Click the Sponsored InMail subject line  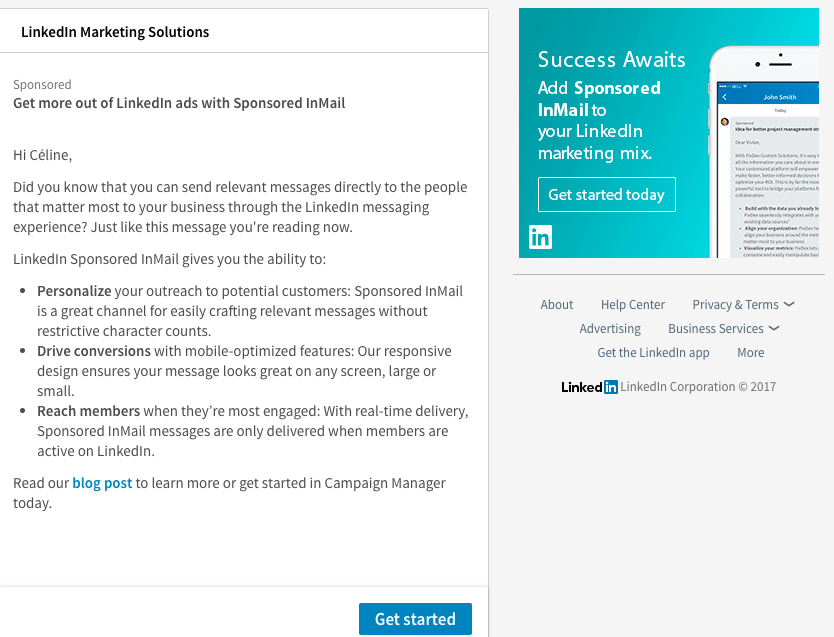tap(179, 103)
